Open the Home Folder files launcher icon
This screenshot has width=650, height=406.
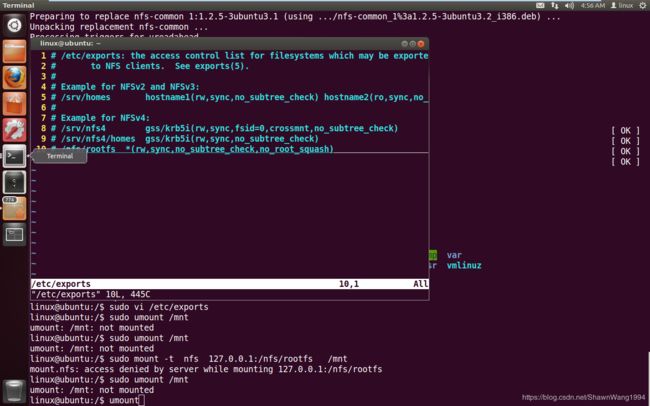(14, 51)
